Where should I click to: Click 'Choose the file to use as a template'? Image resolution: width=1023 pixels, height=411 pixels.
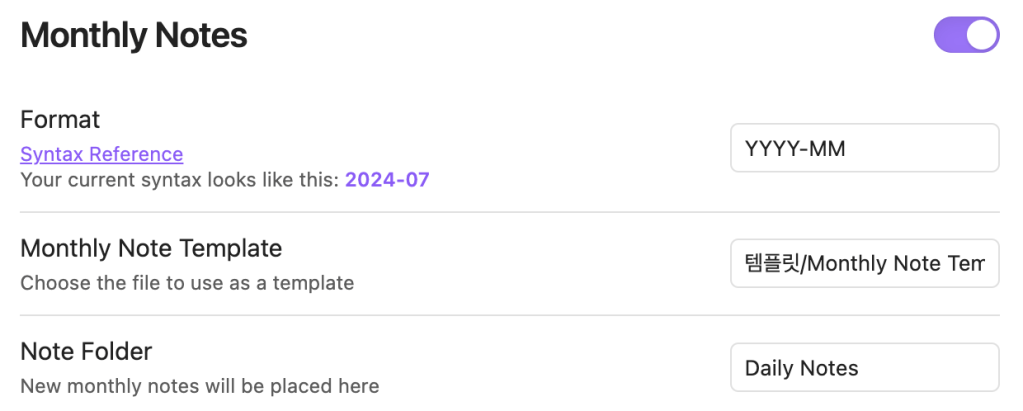point(187,283)
